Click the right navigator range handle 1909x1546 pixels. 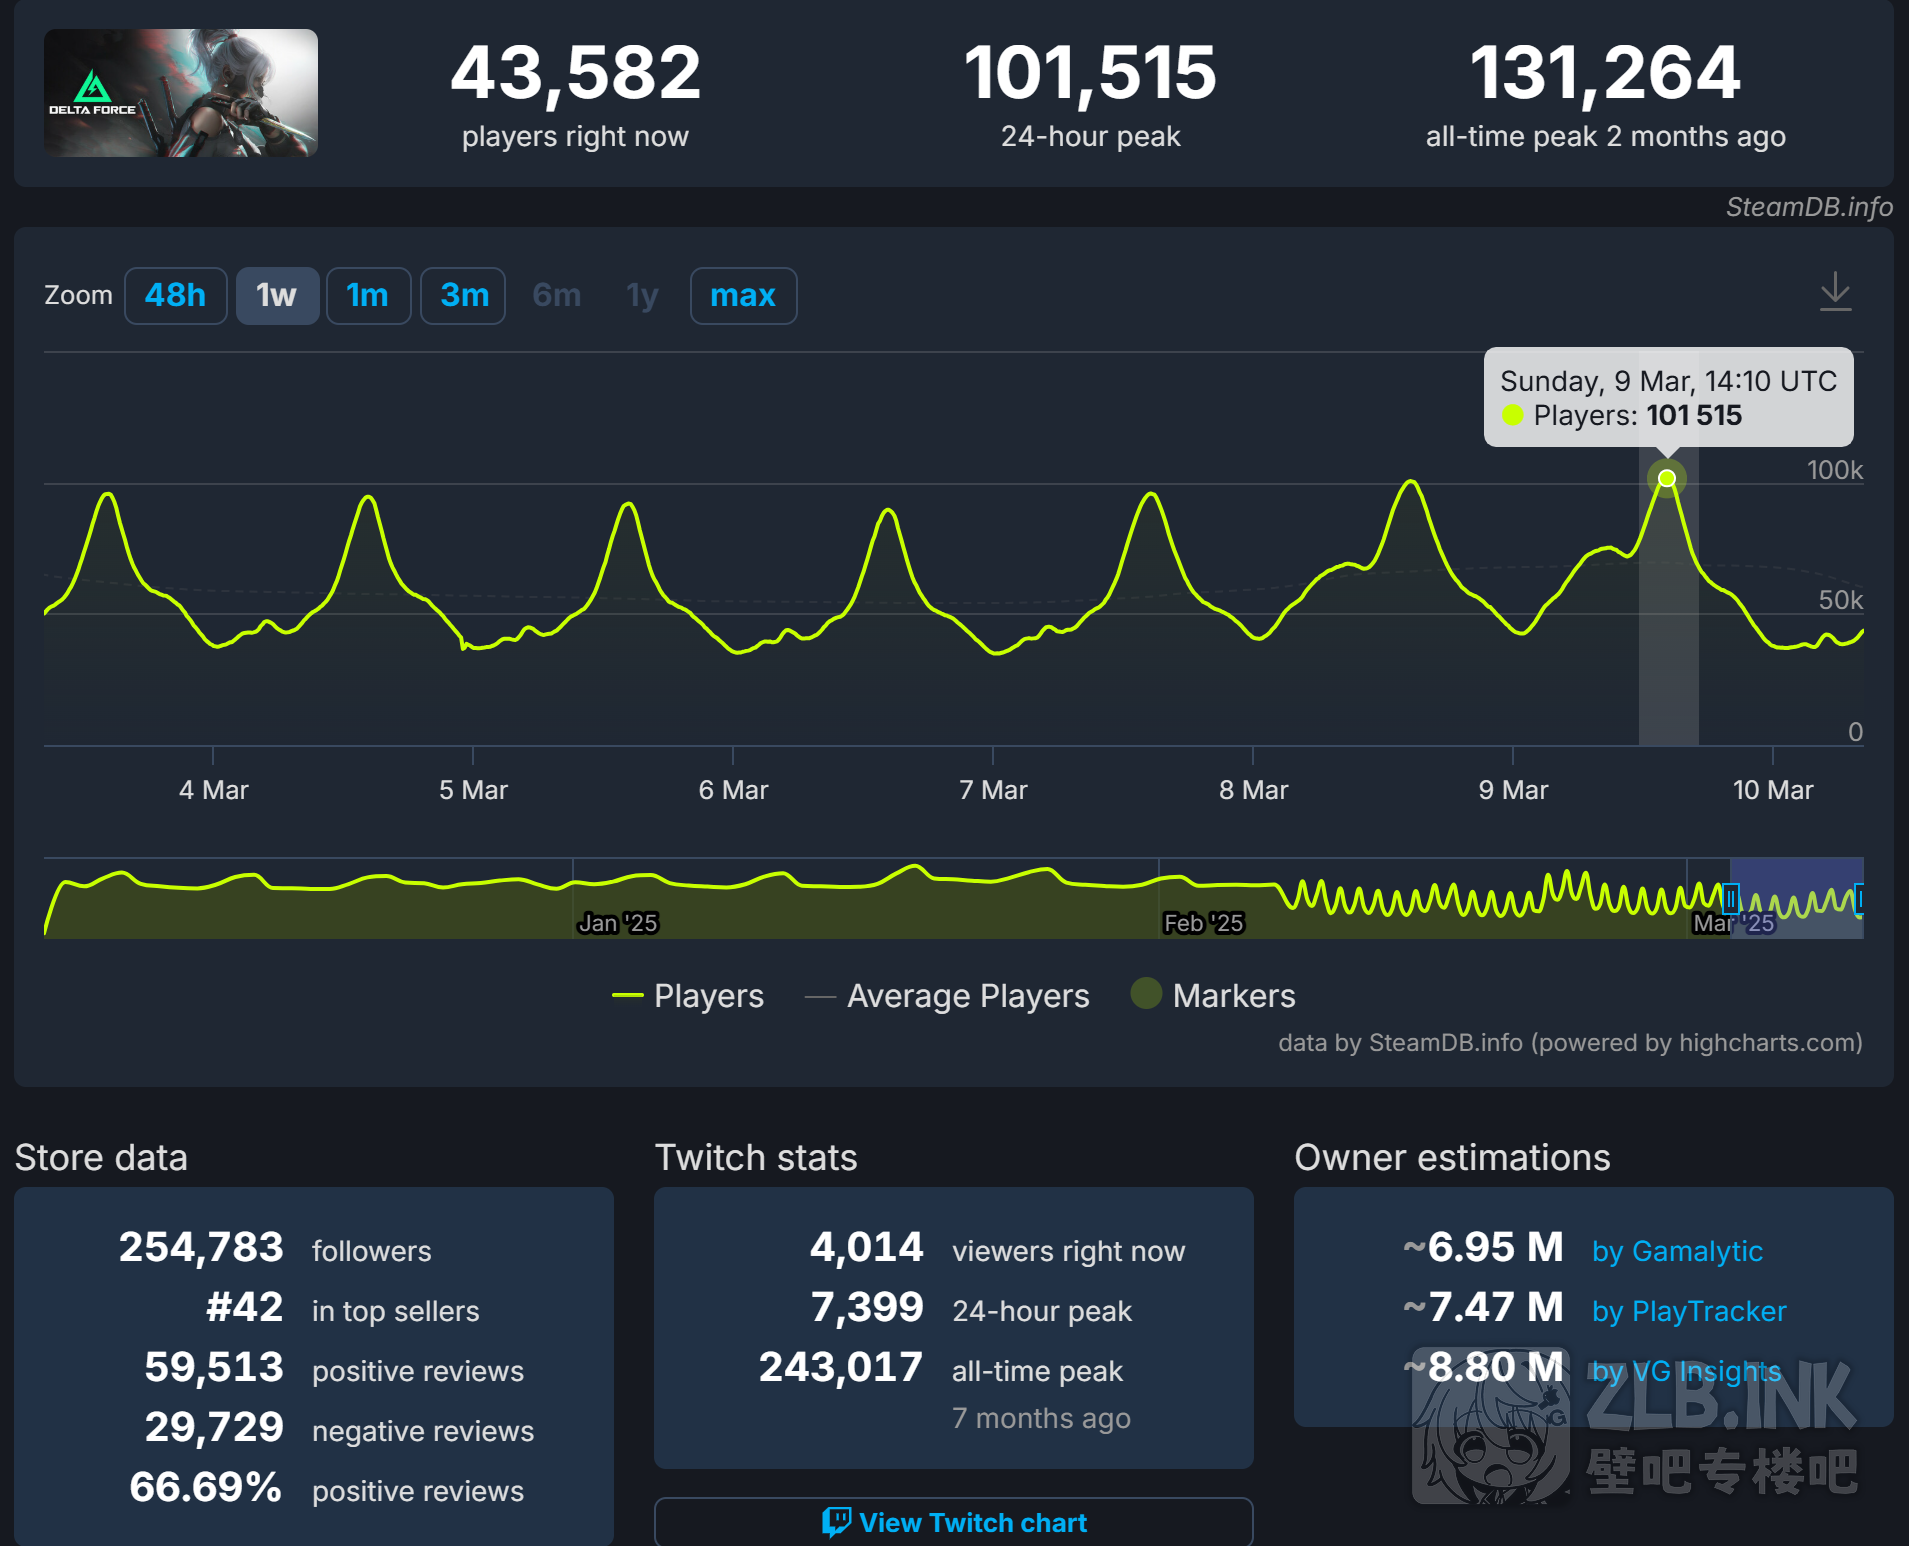1859,899
